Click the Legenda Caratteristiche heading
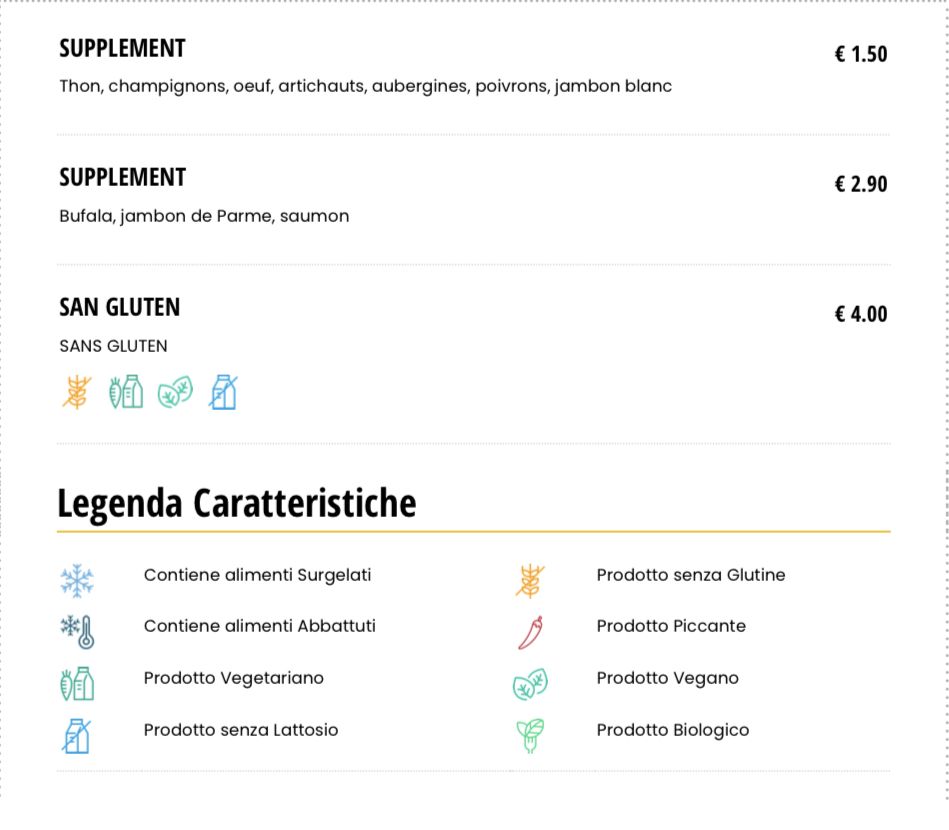The width and height of the screenshot is (949, 830). 237,503
